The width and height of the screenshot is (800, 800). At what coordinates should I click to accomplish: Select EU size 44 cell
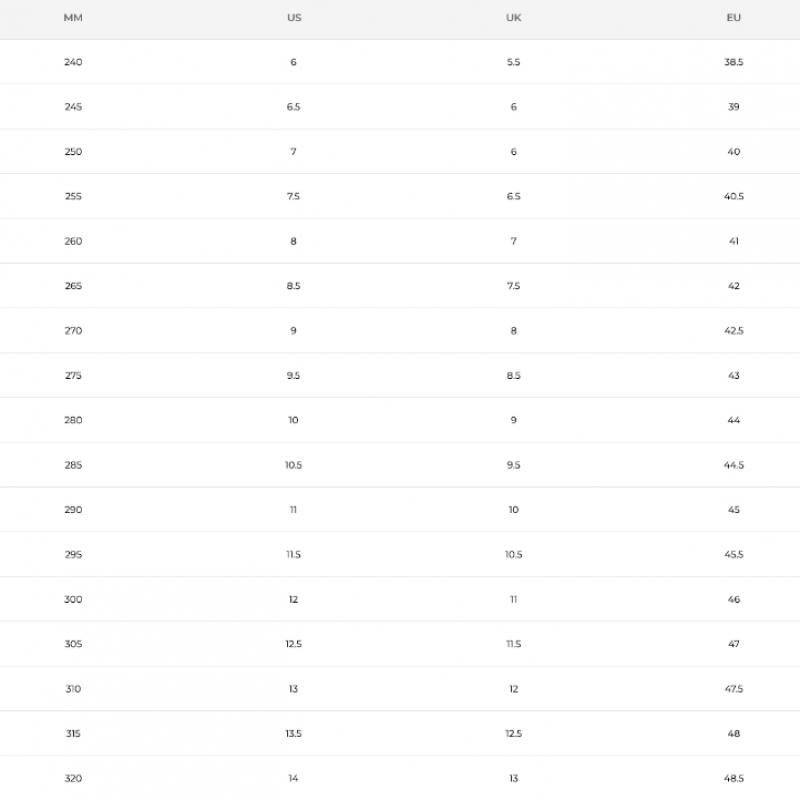pyautogui.click(x=733, y=420)
